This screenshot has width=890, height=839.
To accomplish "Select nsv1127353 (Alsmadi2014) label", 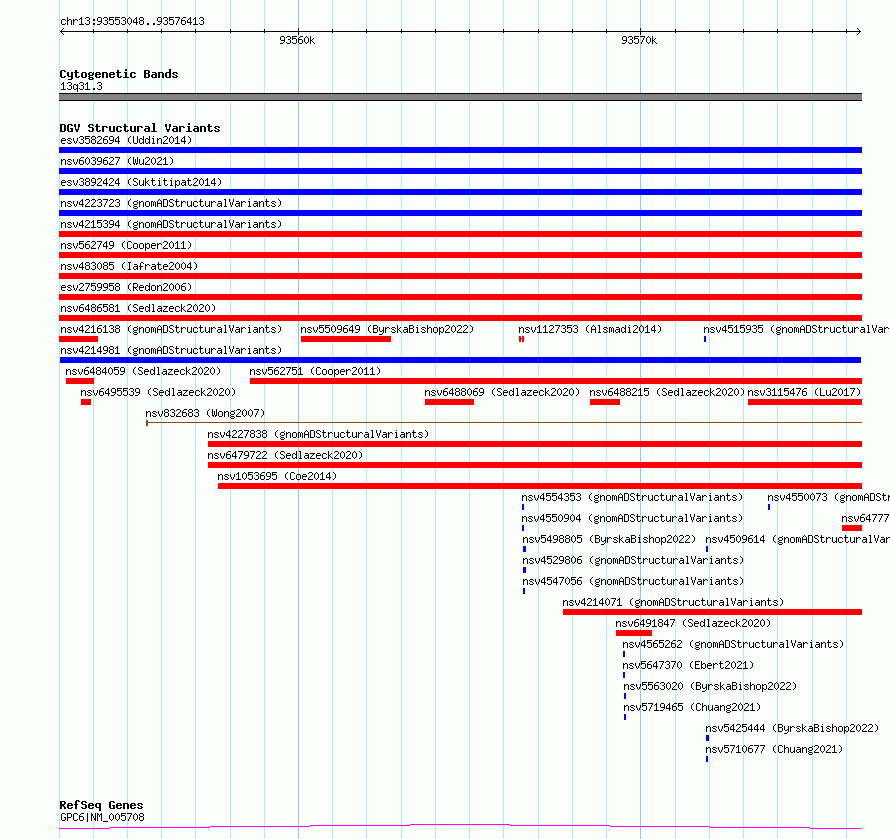I will pyautogui.click(x=590, y=329).
